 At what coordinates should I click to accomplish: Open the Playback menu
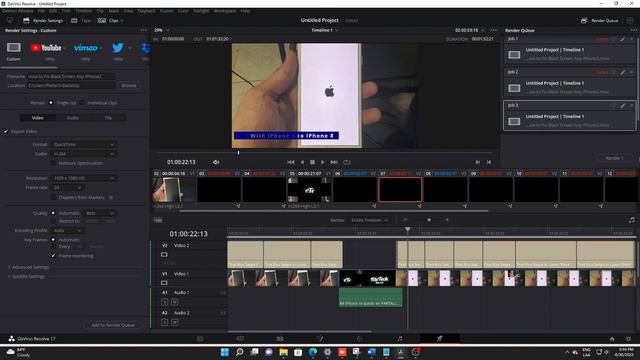pyautogui.click(x=146, y=11)
